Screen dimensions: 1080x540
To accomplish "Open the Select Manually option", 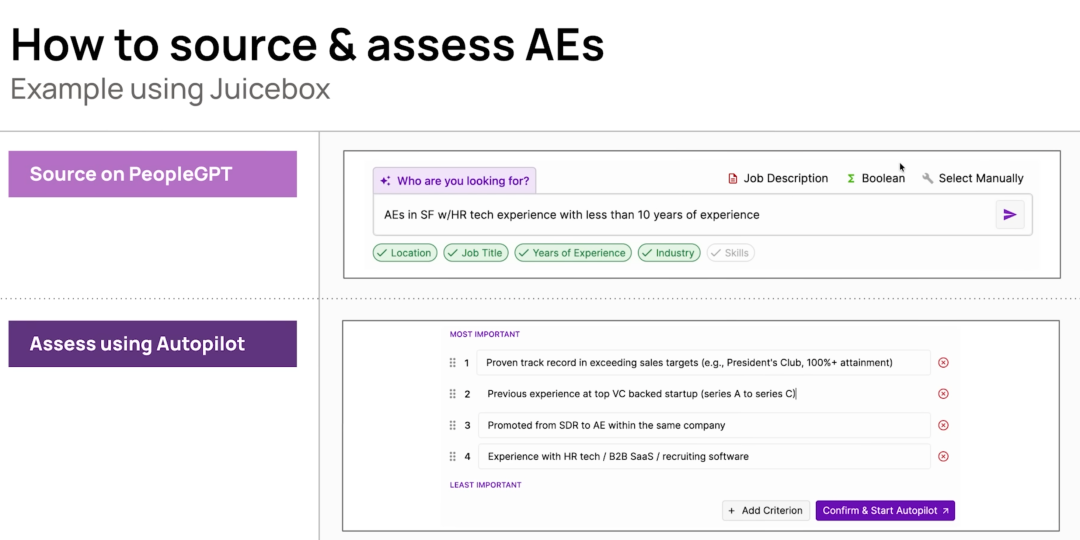I will (973, 178).
